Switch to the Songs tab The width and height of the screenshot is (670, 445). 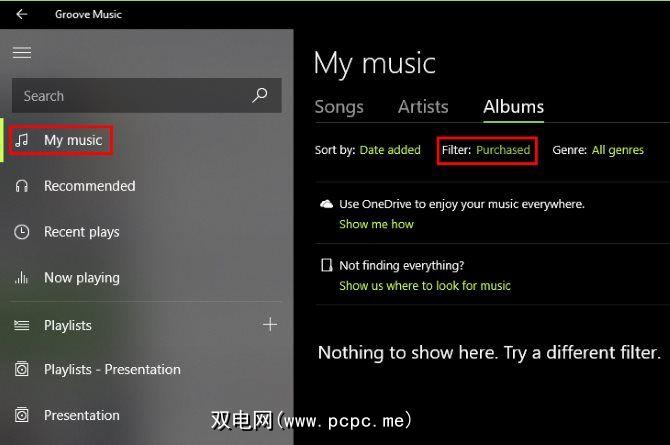click(x=339, y=107)
